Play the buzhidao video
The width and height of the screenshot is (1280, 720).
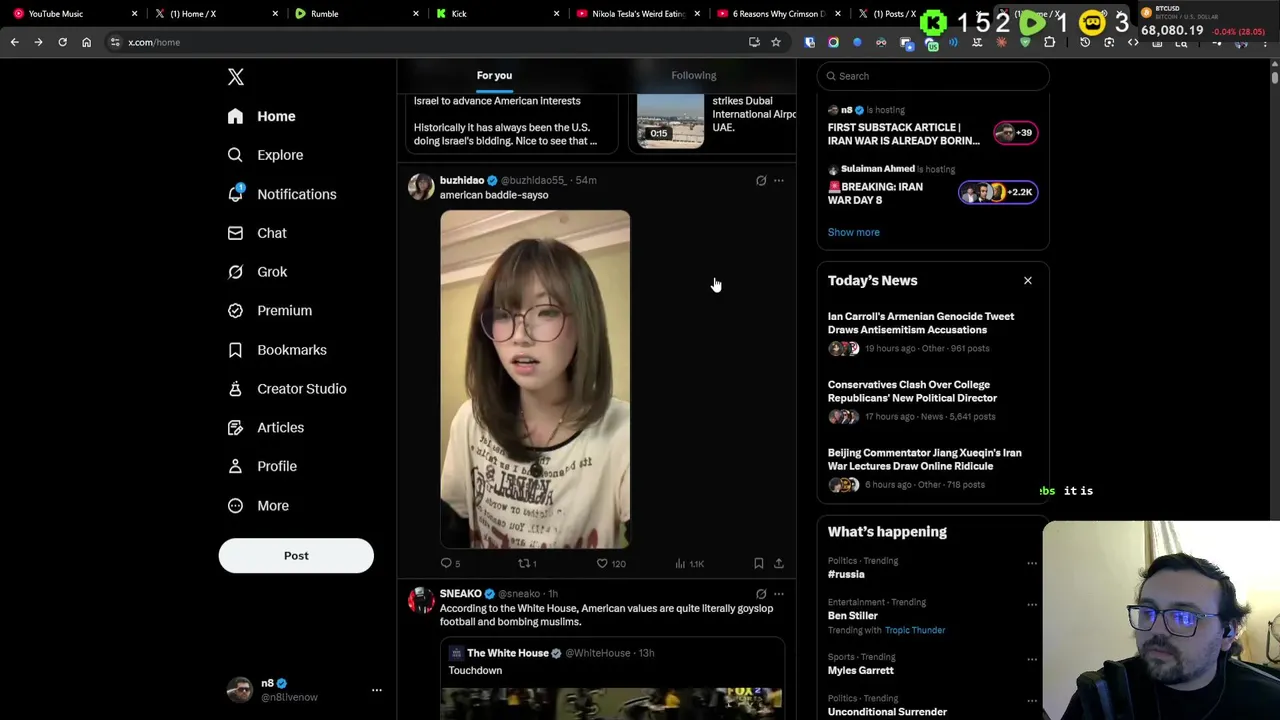pyautogui.click(x=535, y=379)
